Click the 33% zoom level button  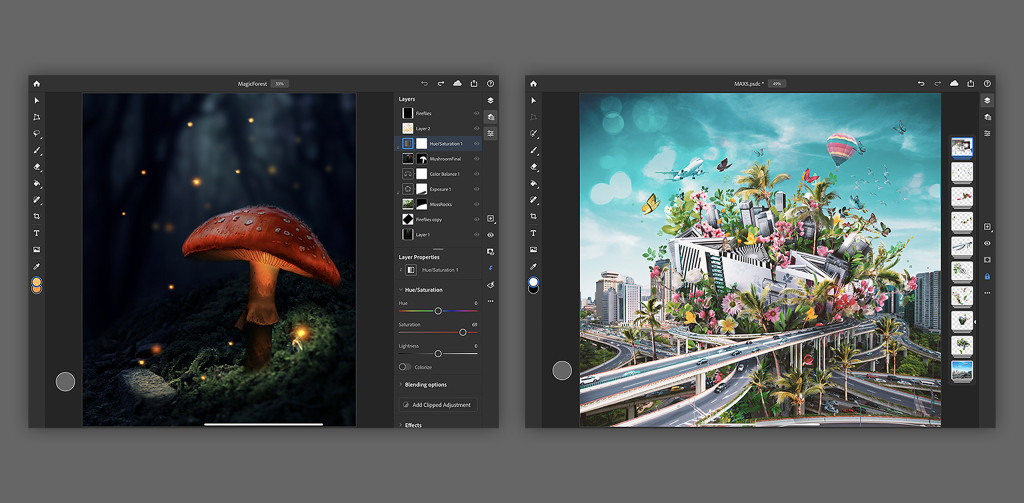click(279, 83)
